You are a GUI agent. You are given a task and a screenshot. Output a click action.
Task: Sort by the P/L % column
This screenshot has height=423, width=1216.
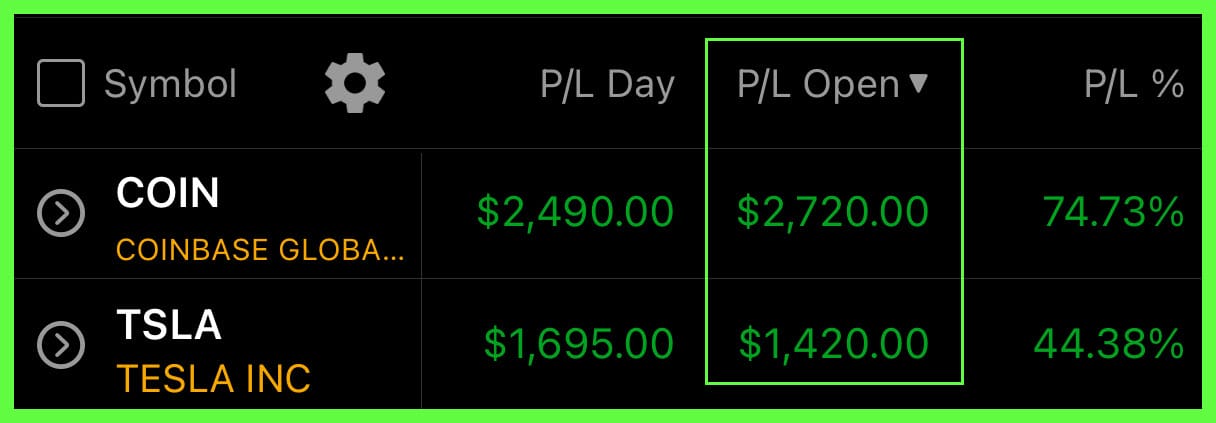pos(1134,85)
